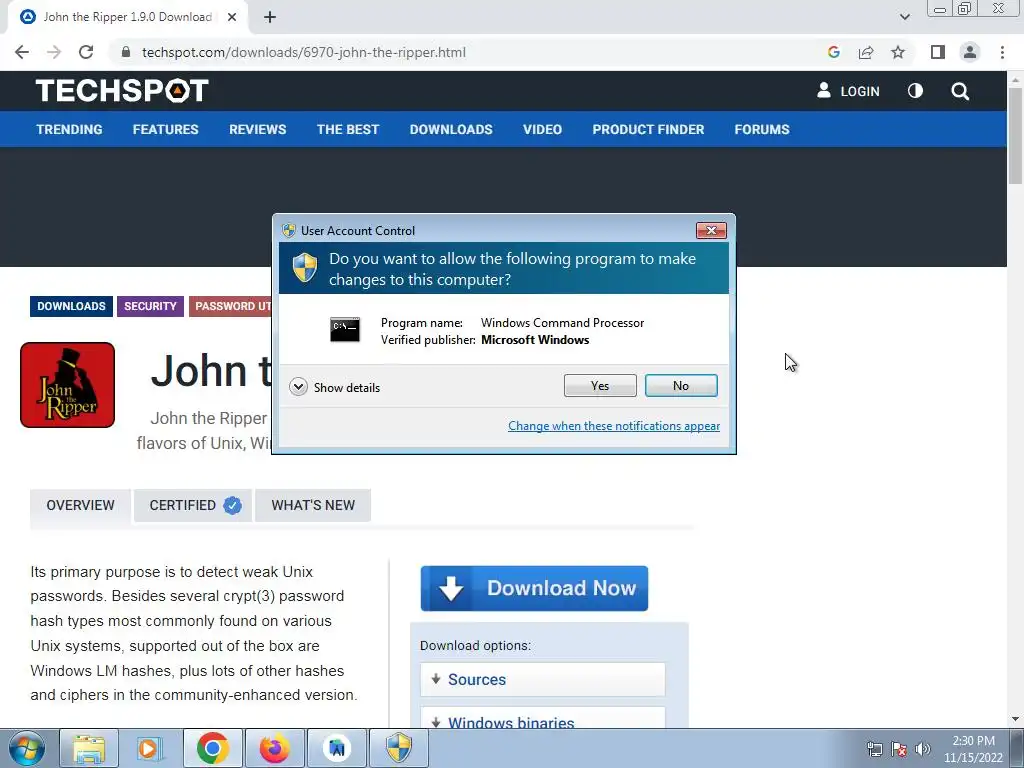Image resolution: width=1024 pixels, height=768 pixels.
Task: Open Chrome three-dot menu
Action: pyautogui.click(x=1002, y=52)
